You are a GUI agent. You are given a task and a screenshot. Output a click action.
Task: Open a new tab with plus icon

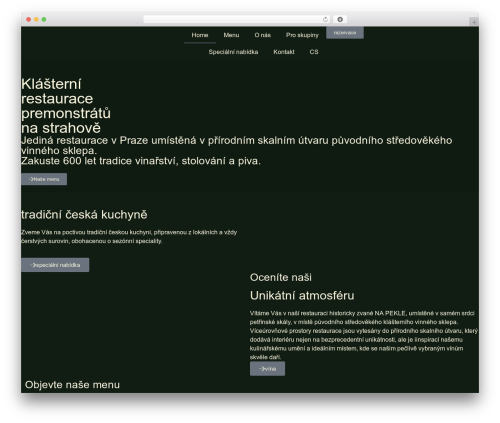point(474,22)
